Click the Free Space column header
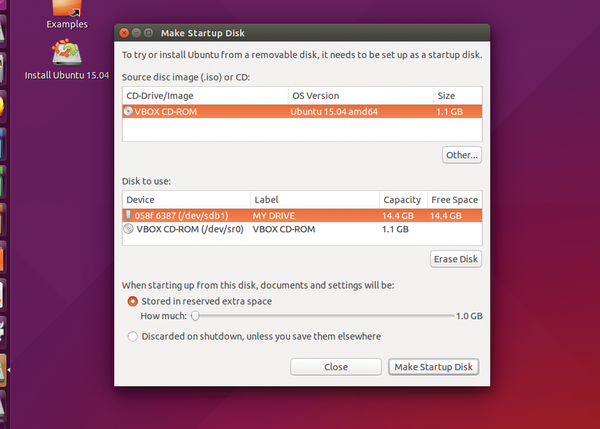Screen dimensions: 600x429 [455, 200]
